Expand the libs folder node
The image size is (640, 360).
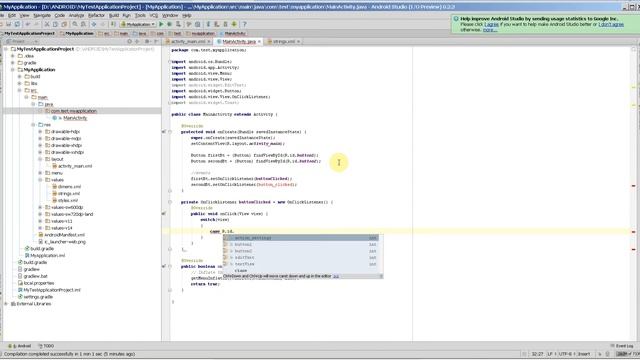tap(19, 83)
